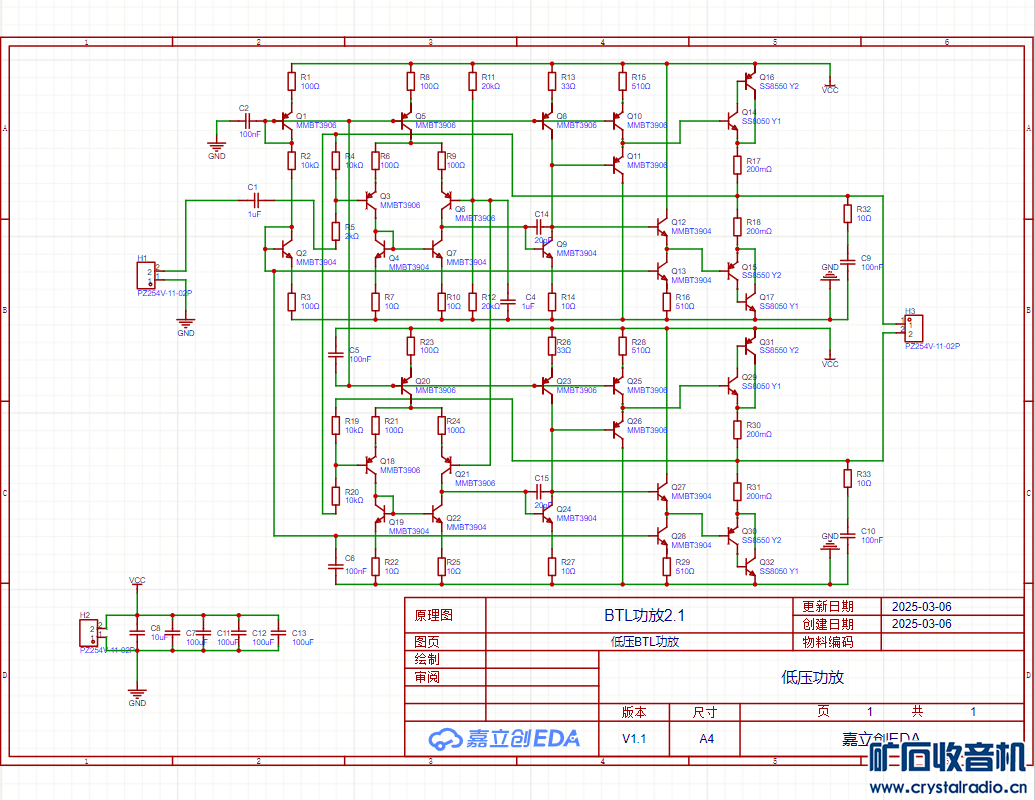The image size is (1035, 800).
Task: Select resistor R33 10Ω symbol
Action: [848, 478]
